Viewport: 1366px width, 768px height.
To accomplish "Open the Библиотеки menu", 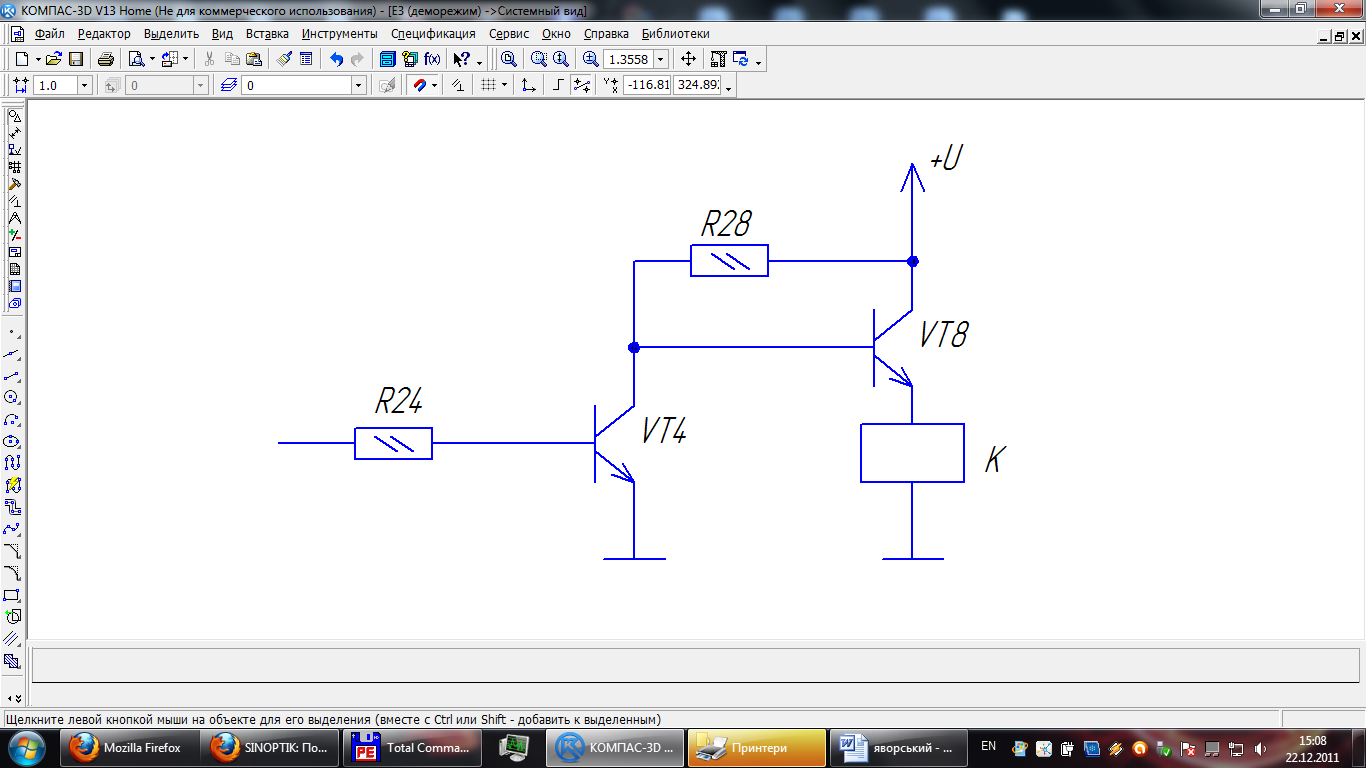I will click(676, 33).
